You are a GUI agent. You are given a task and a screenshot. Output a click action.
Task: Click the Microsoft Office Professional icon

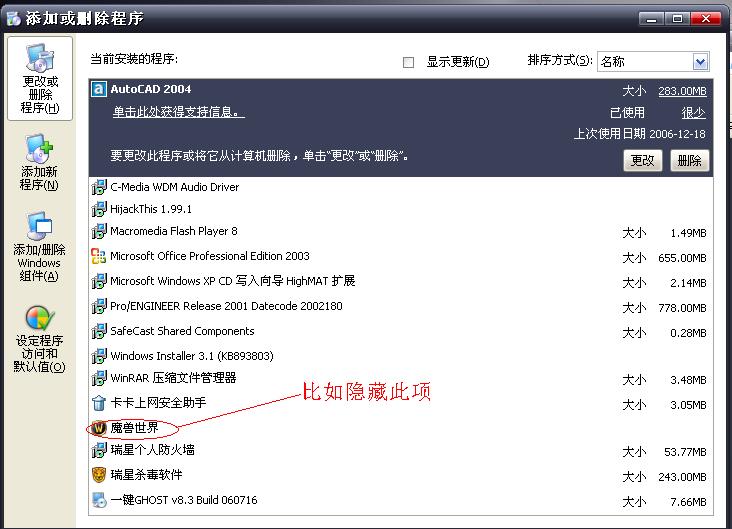pos(99,256)
